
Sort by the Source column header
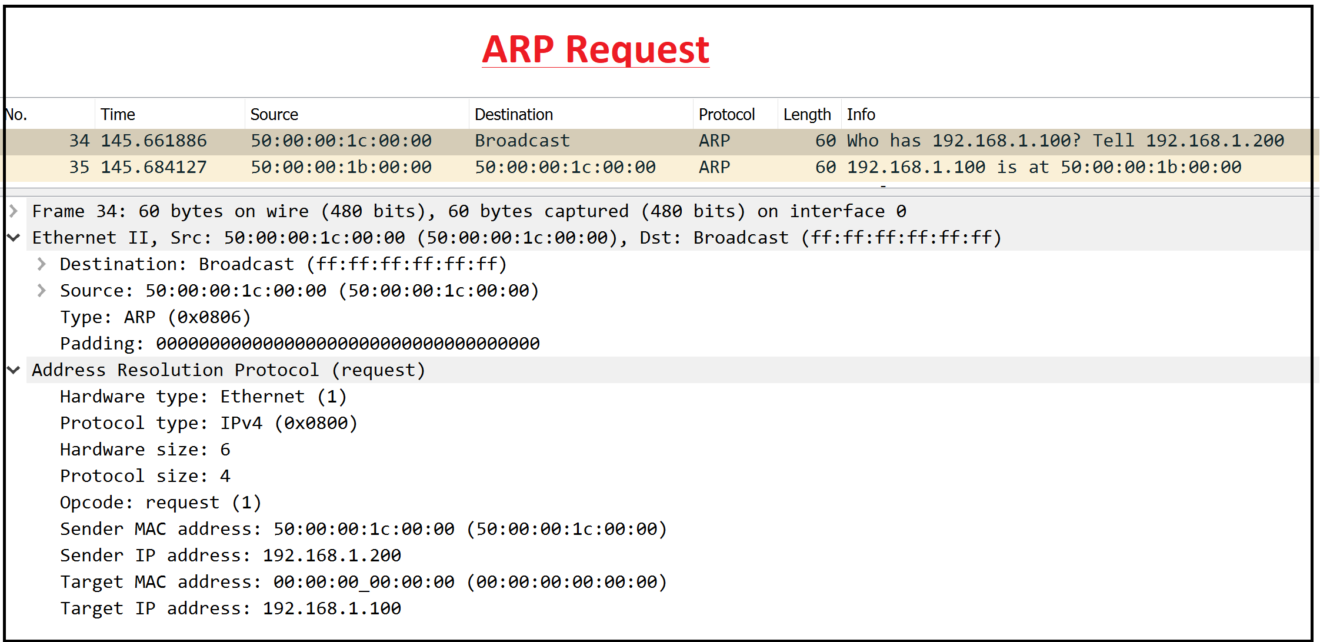click(x=274, y=114)
